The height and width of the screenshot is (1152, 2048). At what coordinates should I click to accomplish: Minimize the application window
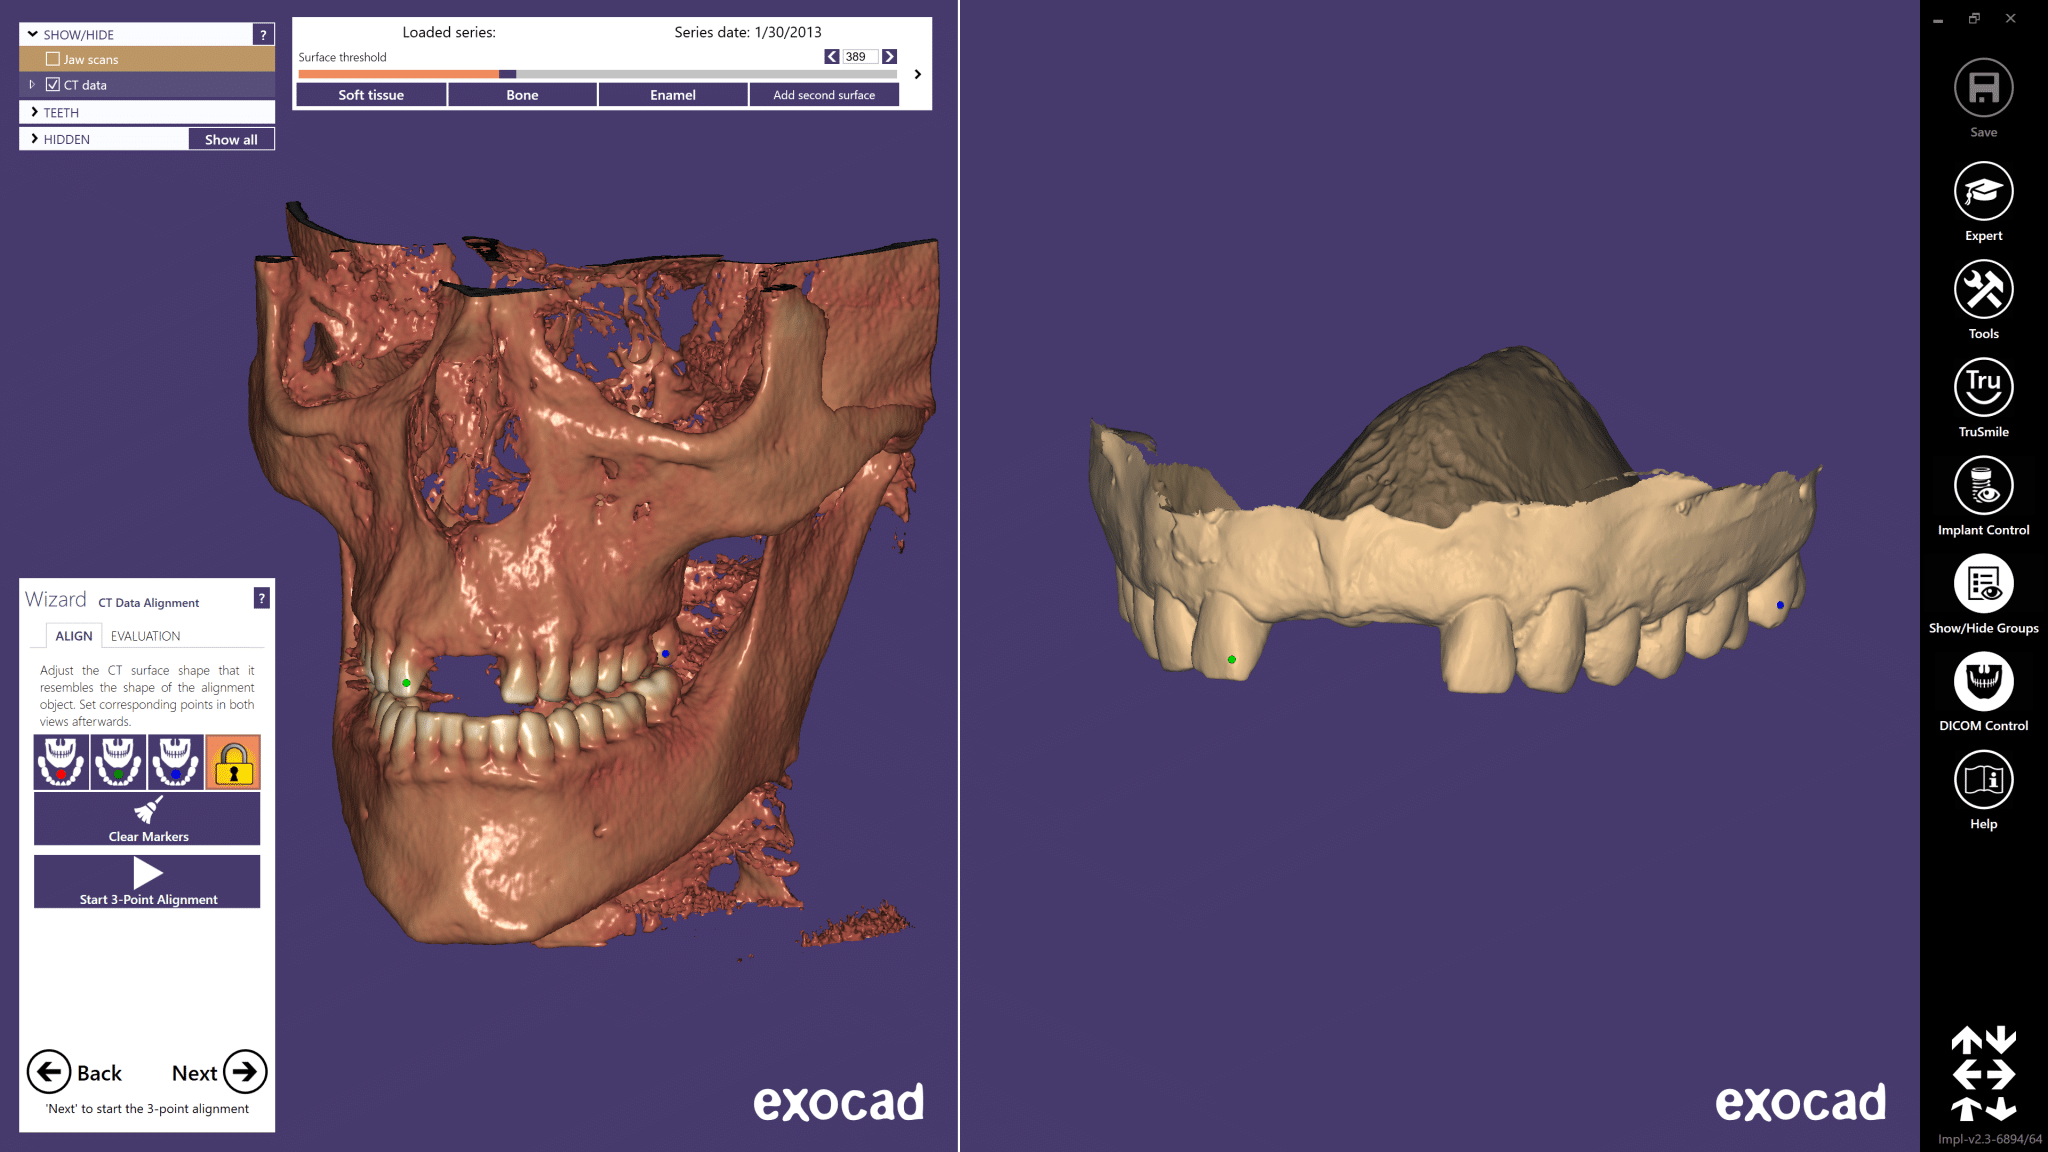1938,19
